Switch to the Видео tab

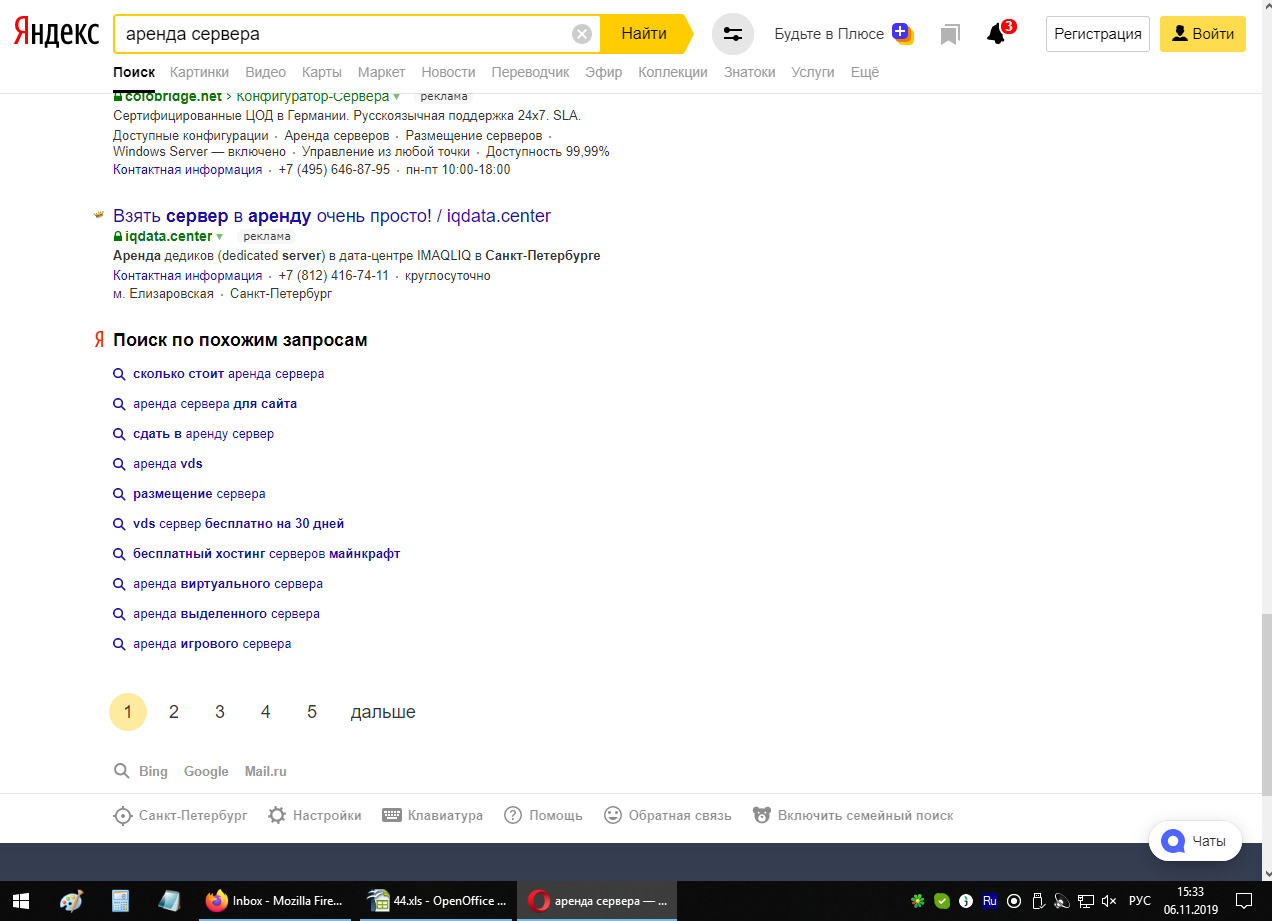(265, 72)
